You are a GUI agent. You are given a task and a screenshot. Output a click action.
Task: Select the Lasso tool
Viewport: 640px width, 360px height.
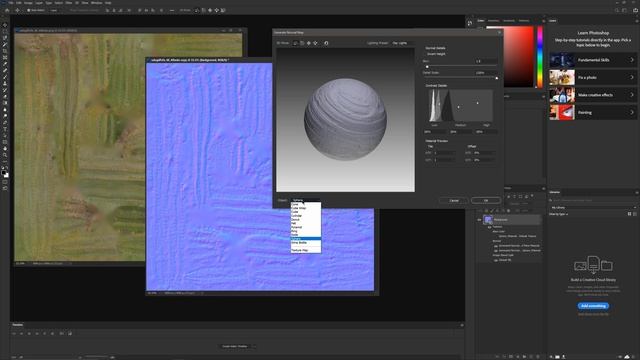pyautogui.click(x=5, y=38)
